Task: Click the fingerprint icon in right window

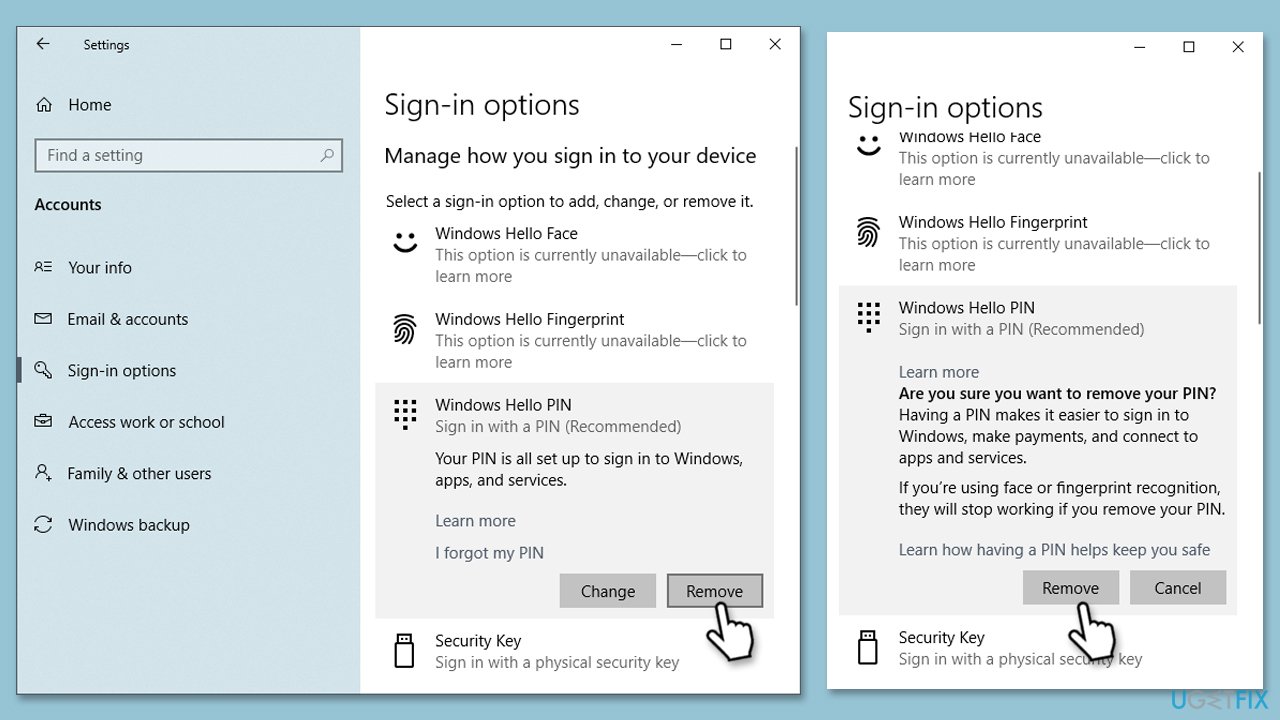Action: click(868, 232)
